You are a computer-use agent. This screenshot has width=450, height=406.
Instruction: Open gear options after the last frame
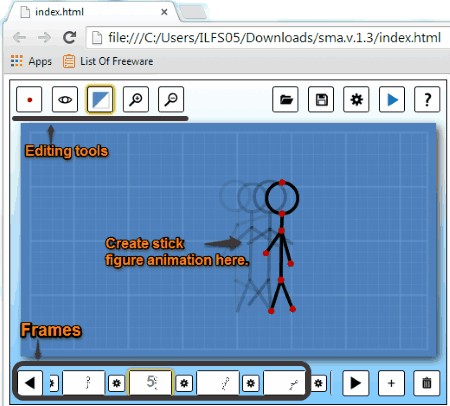point(319,383)
